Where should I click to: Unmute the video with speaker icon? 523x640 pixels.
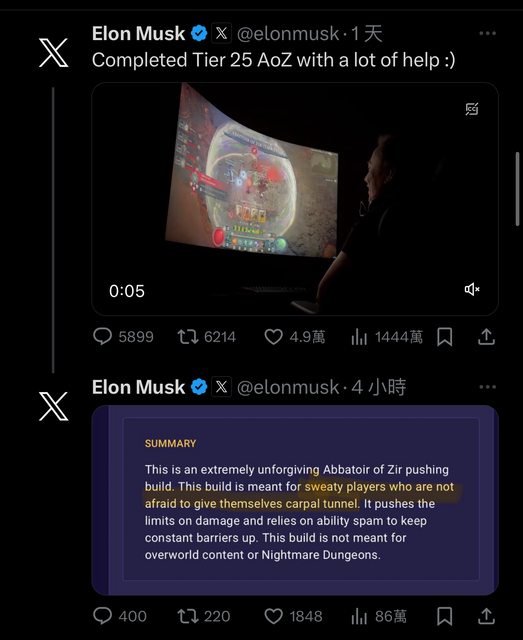(x=472, y=289)
